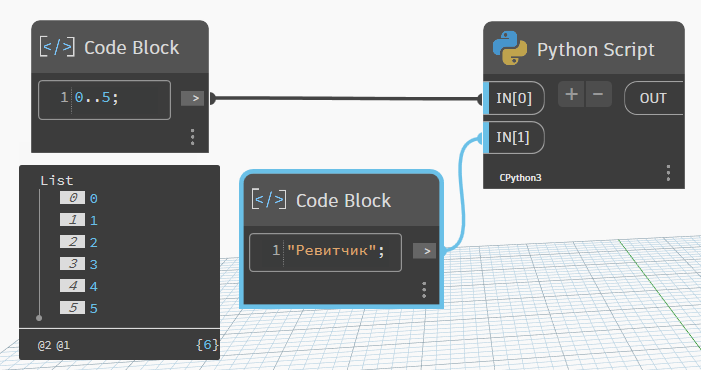Click into the 0..5; code editor field

click(x=105, y=100)
